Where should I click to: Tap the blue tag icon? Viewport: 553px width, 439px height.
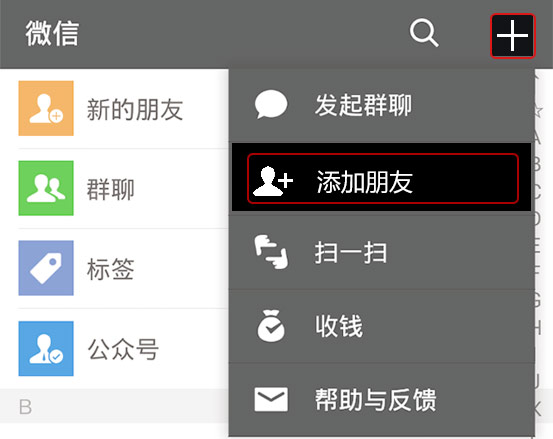pos(46,268)
